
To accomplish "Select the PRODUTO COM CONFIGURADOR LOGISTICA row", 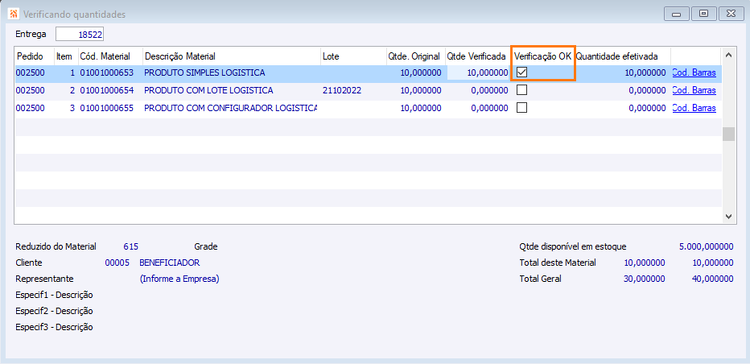I will 368,108.
